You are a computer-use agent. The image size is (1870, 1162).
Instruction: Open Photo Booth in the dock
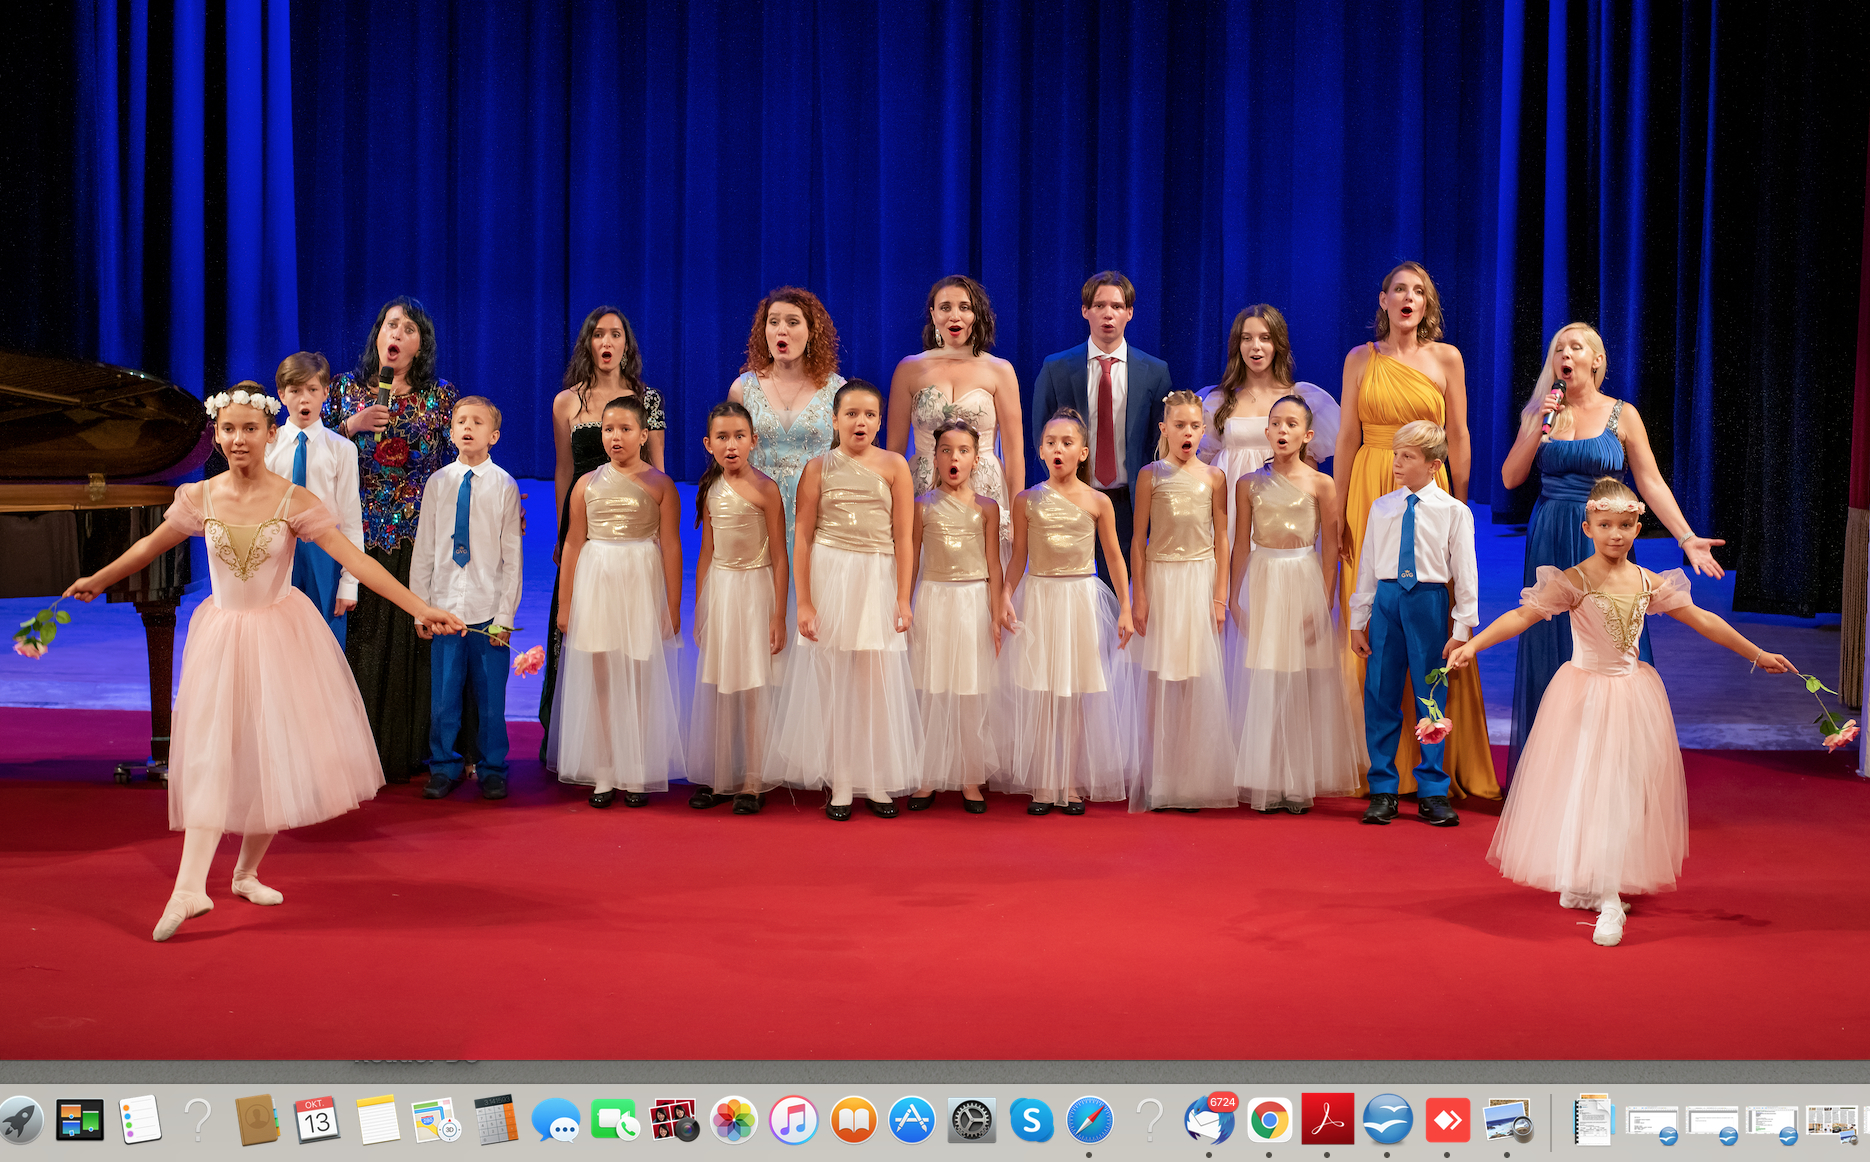pyautogui.click(x=674, y=1120)
